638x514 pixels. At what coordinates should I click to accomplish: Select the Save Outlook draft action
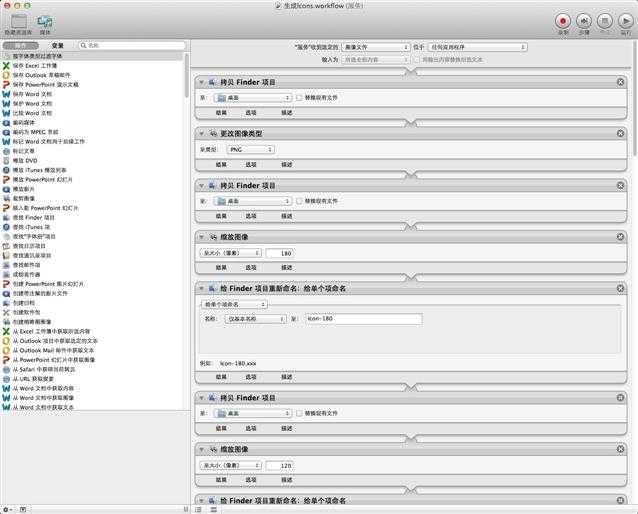[41, 75]
